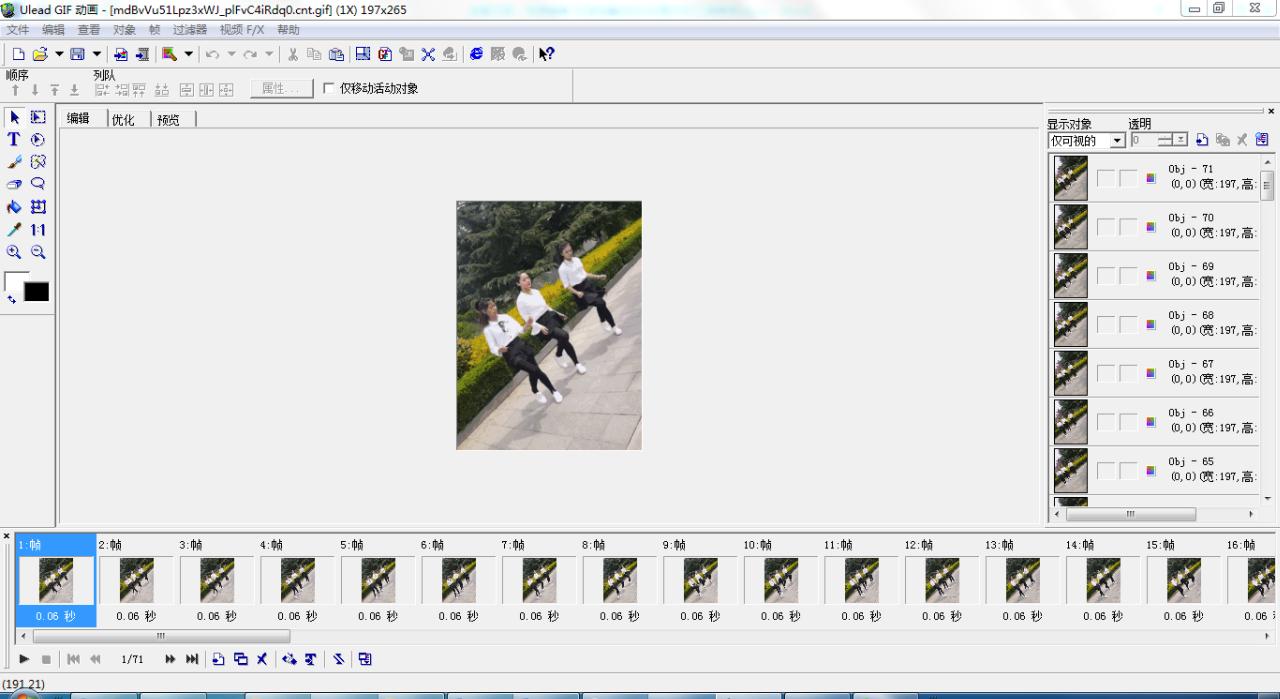The height and width of the screenshot is (699, 1280).
Task: Switch to the 预览 tab
Action: [168, 119]
